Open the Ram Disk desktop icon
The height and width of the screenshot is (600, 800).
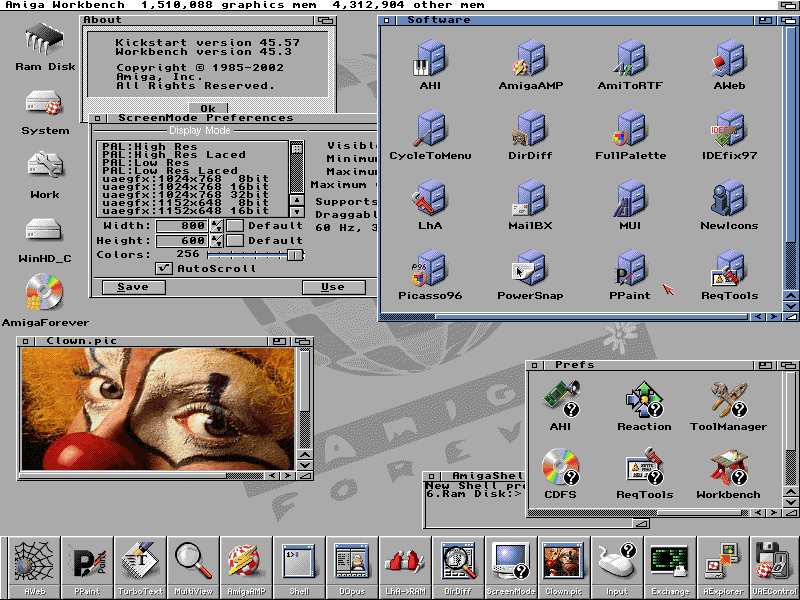click(45, 39)
